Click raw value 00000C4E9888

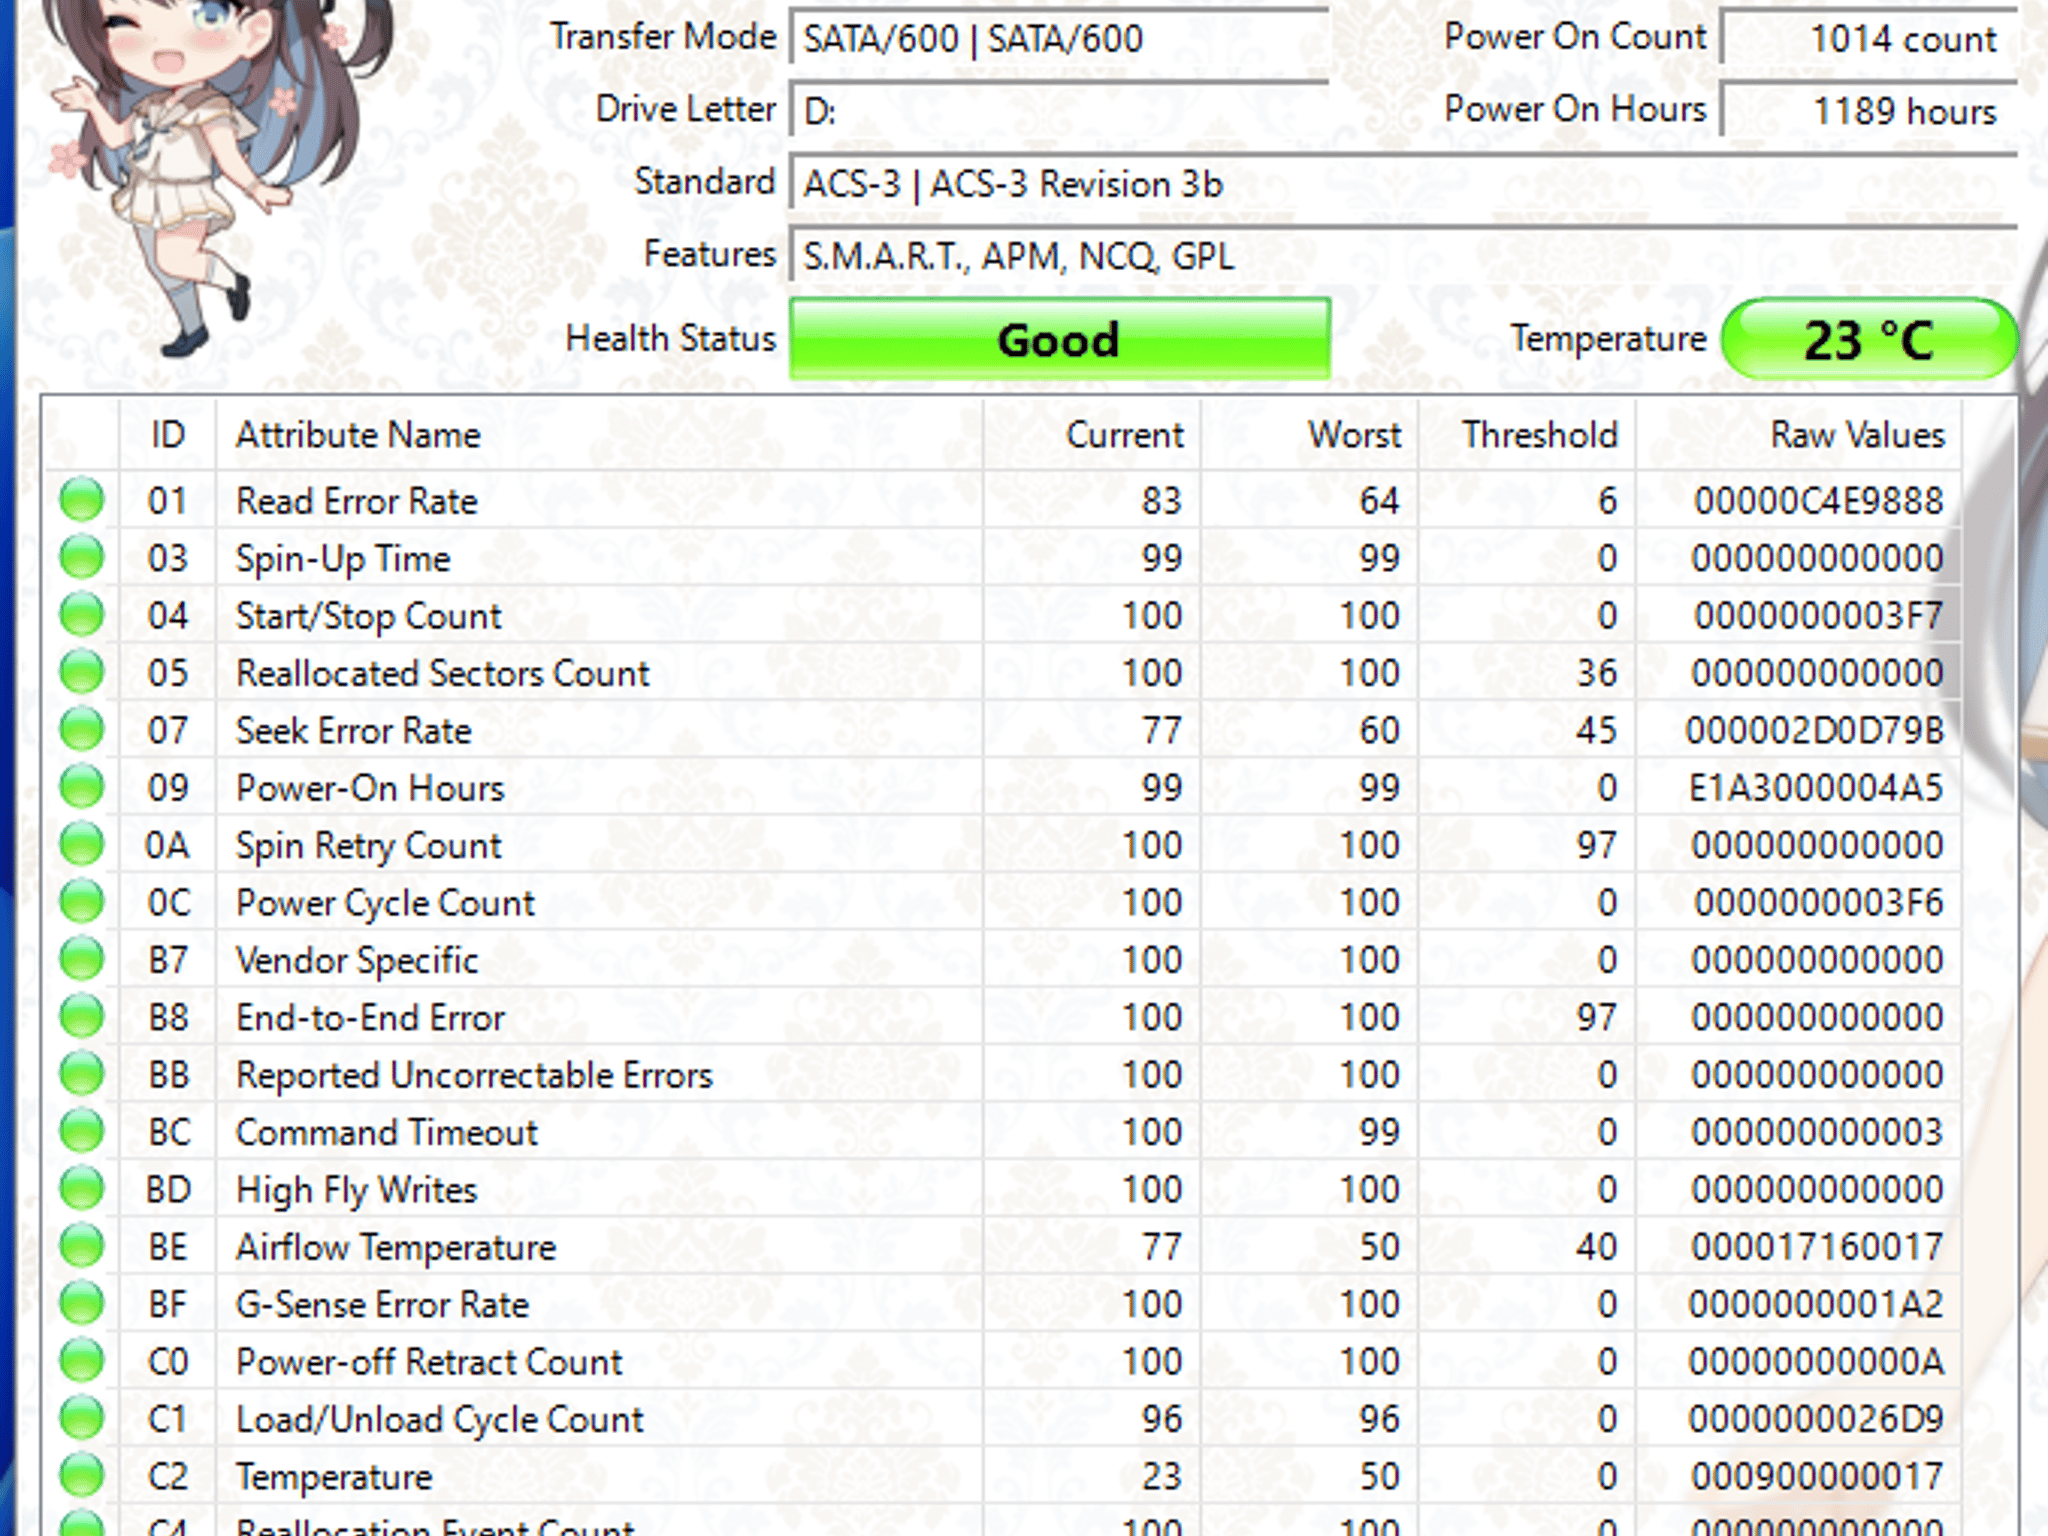pos(1819,501)
